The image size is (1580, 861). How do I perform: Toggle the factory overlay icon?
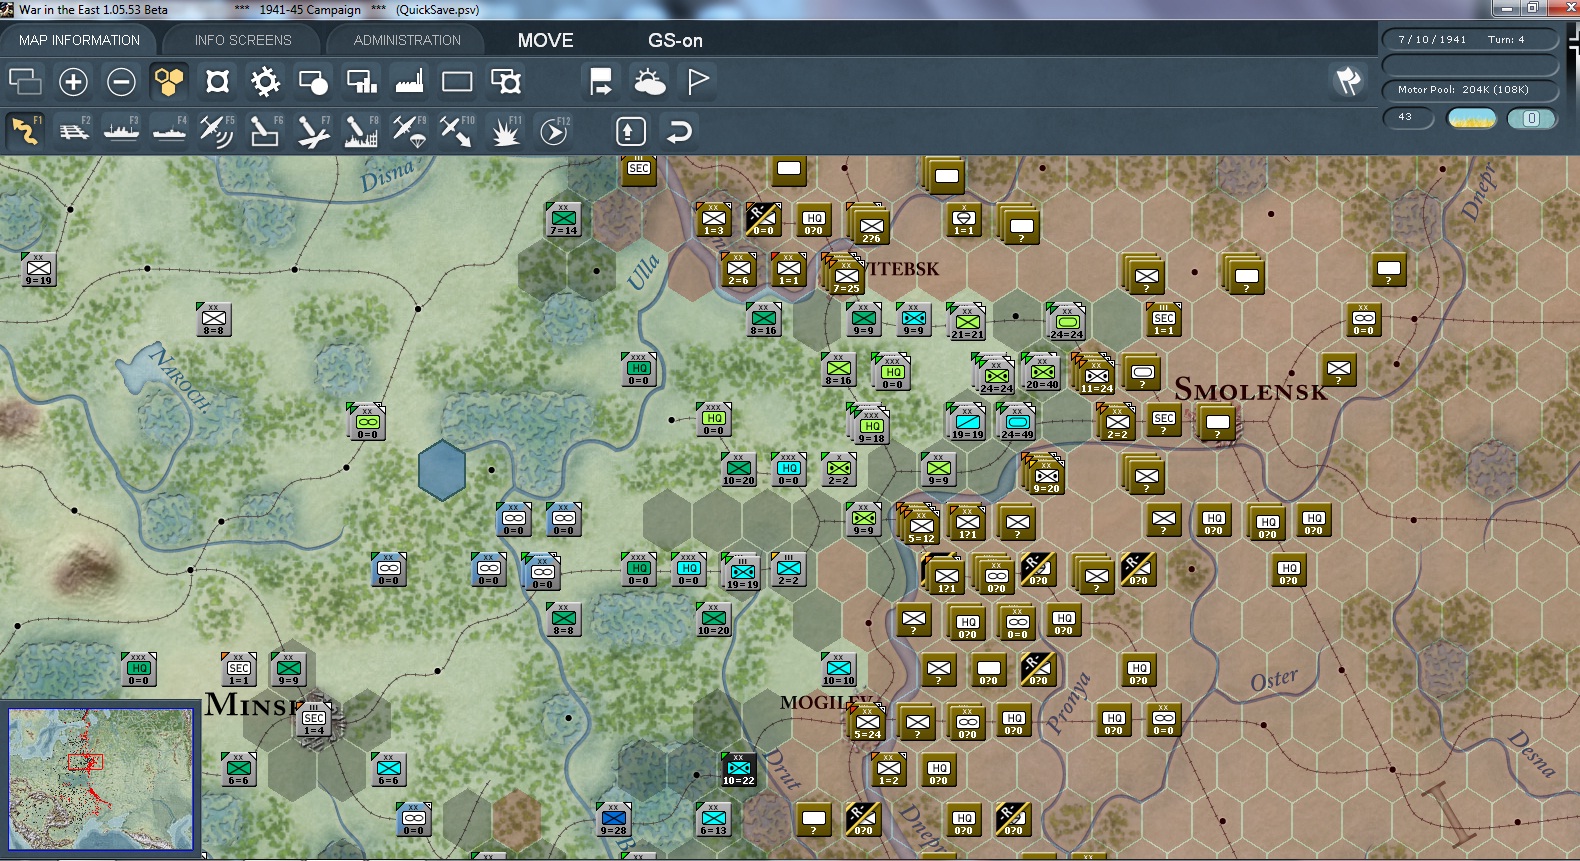(x=409, y=81)
